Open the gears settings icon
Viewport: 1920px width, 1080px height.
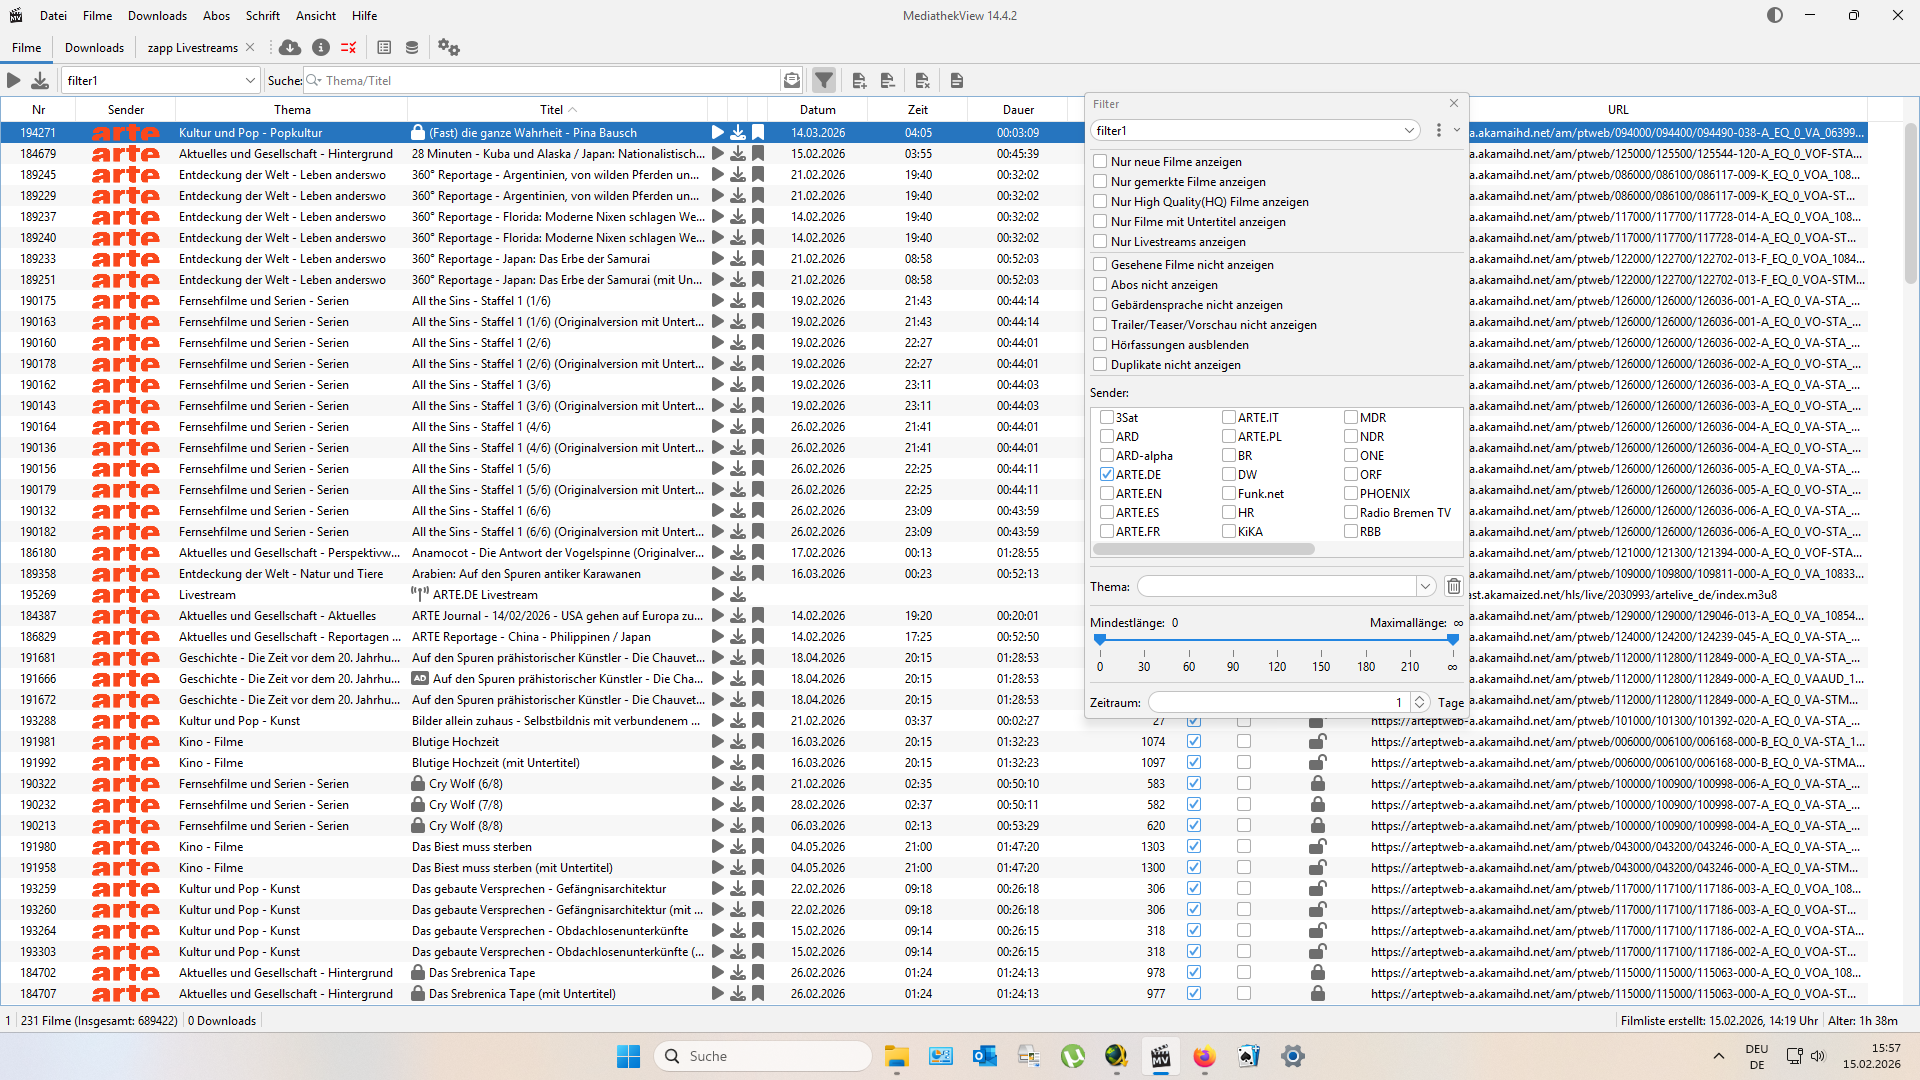coord(449,47)
